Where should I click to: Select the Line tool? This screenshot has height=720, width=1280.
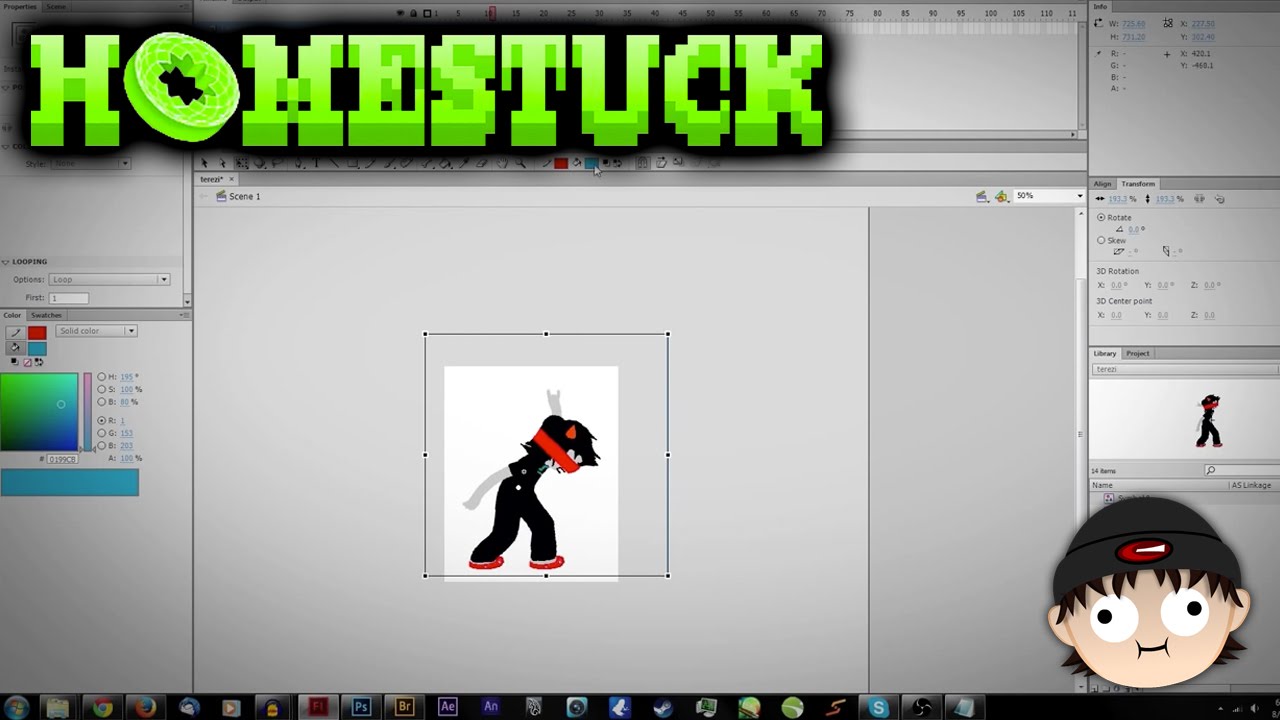click(x=334, y=163)
